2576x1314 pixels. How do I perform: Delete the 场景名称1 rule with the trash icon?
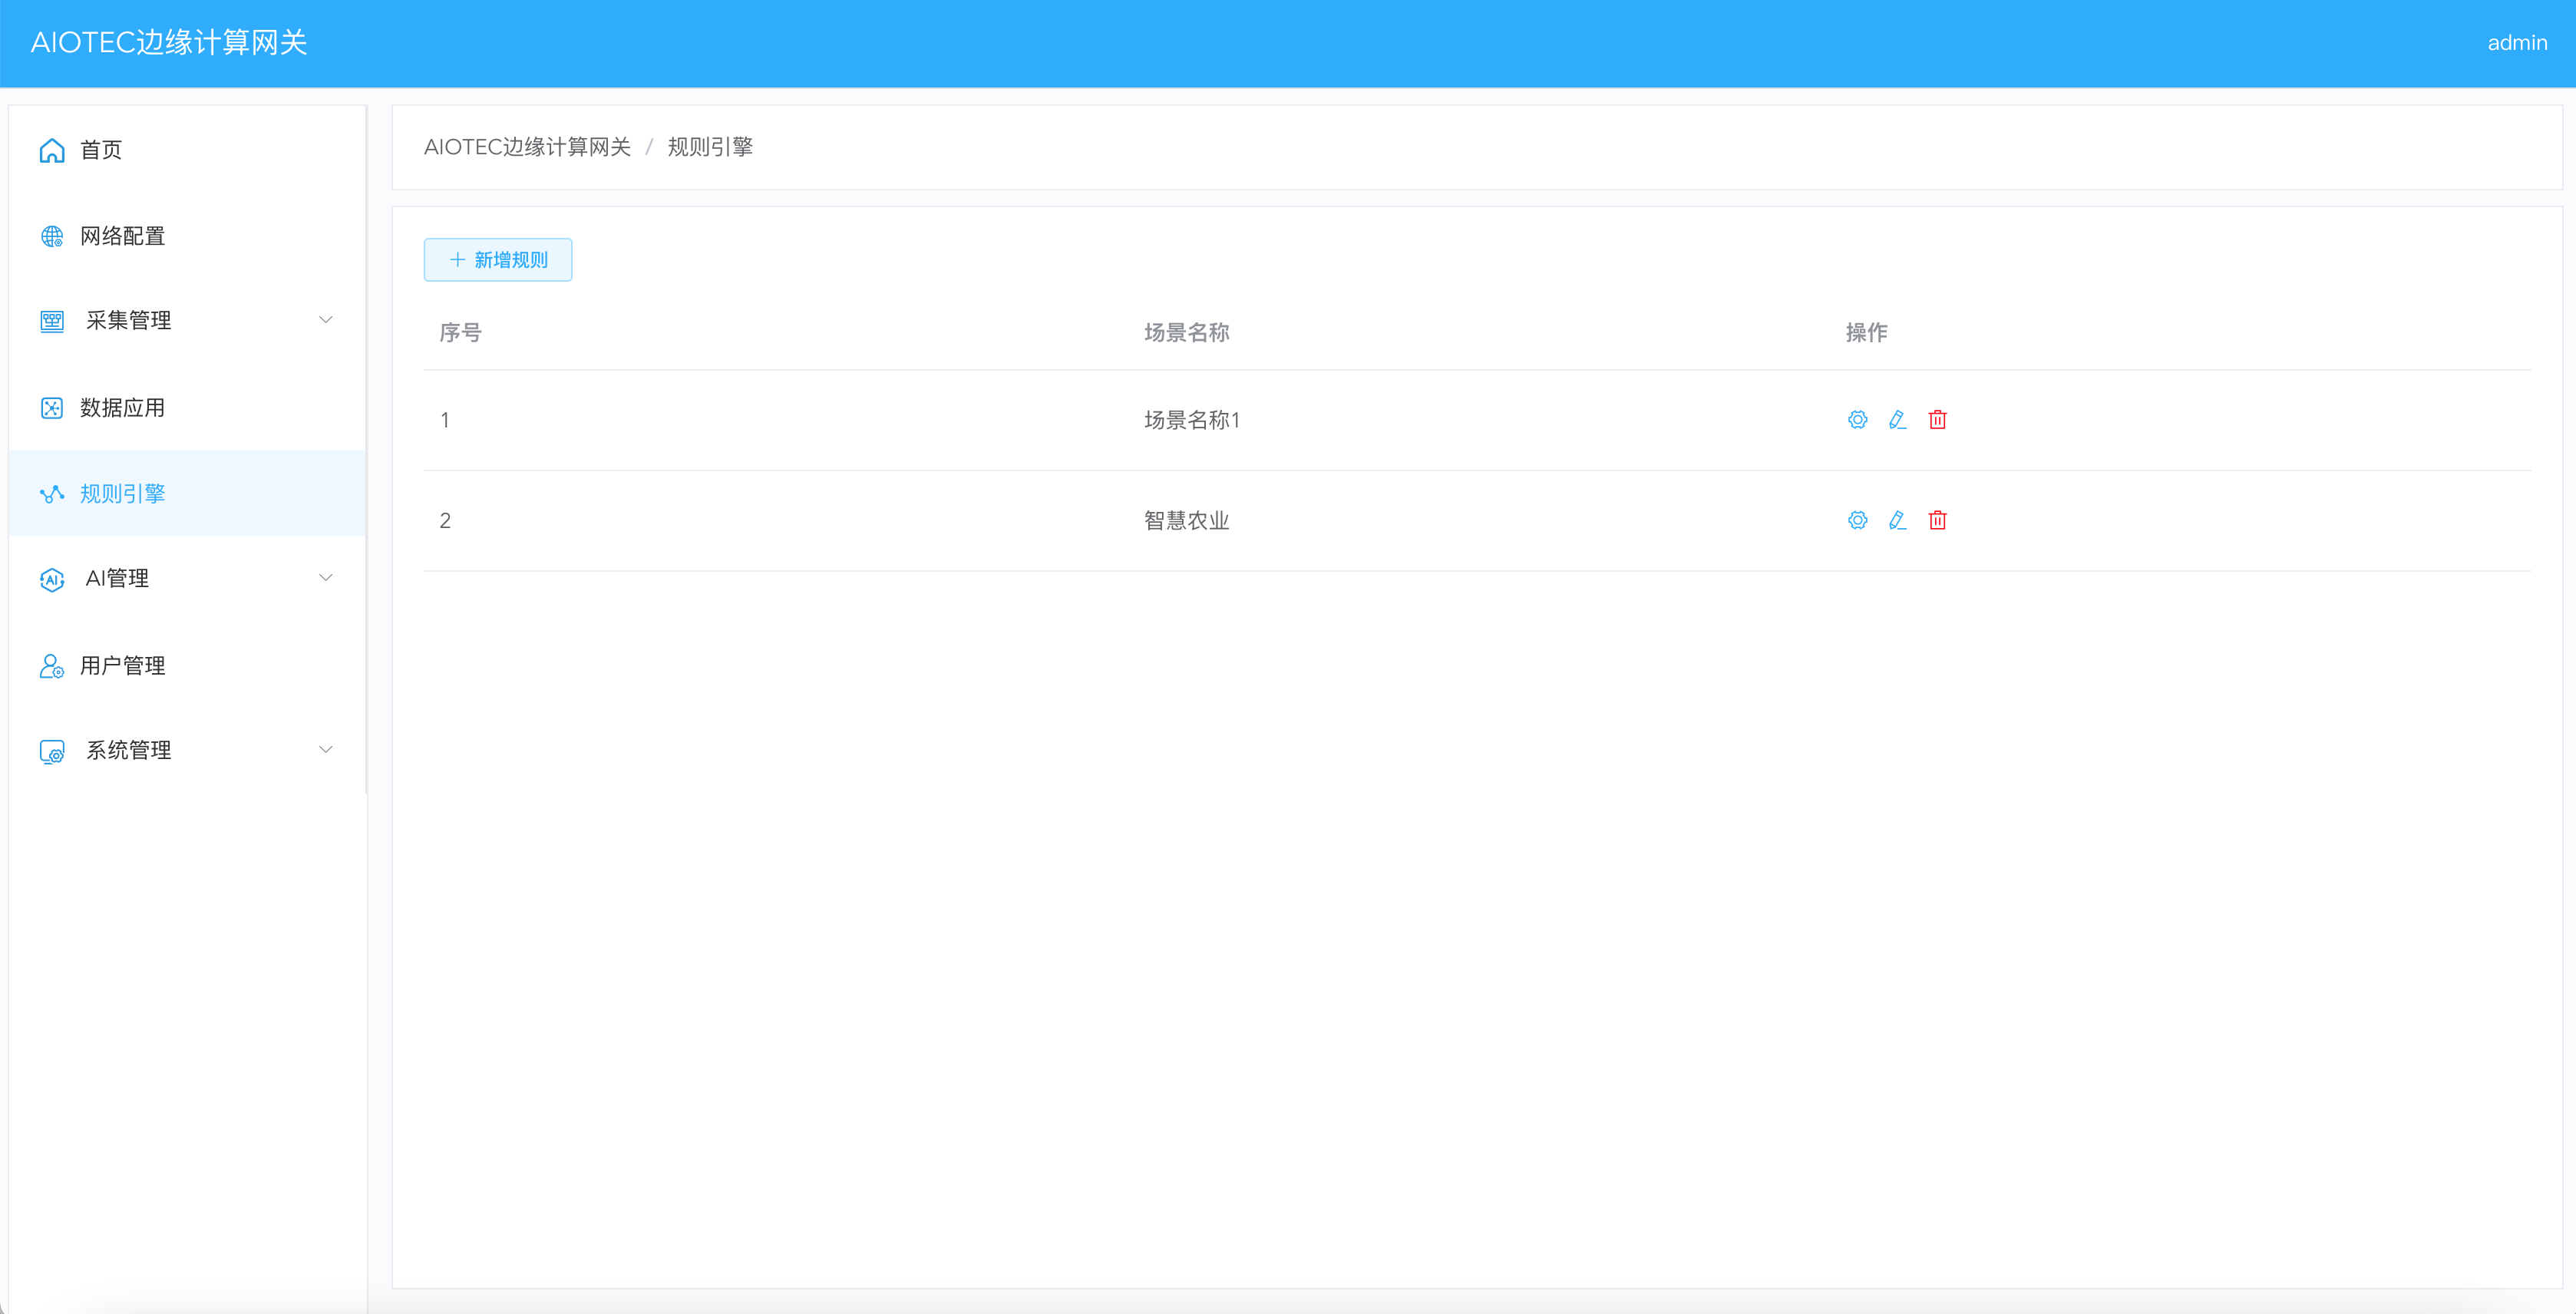[1937, 420]
